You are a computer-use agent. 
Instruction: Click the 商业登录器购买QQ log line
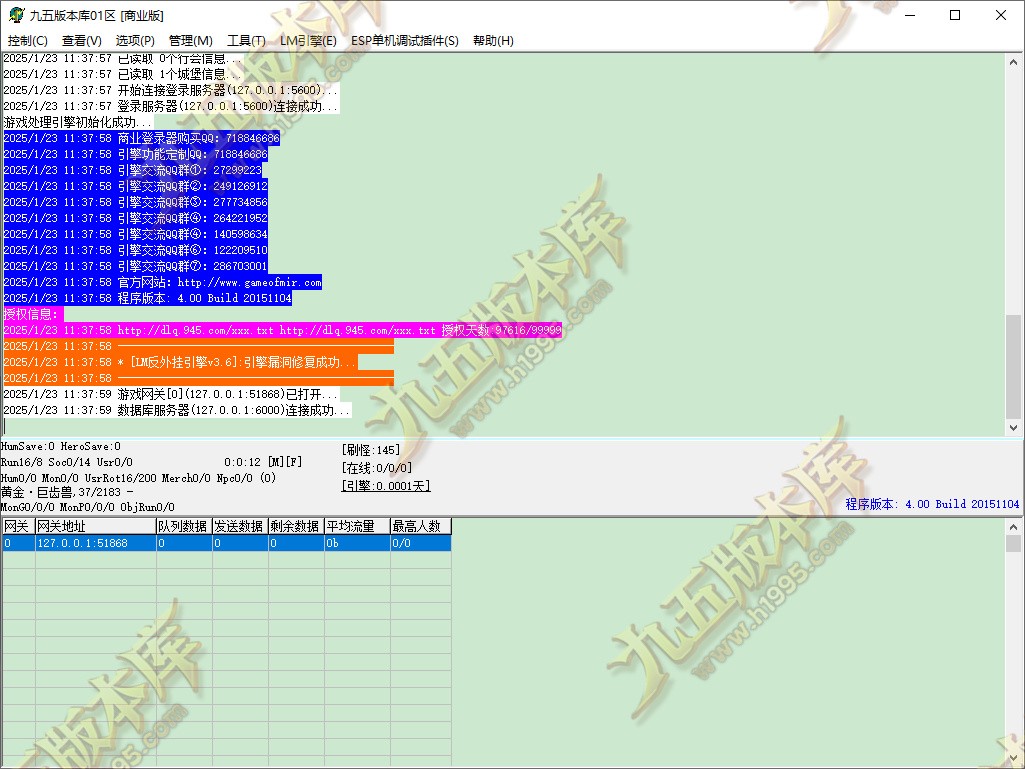[141, 138]
